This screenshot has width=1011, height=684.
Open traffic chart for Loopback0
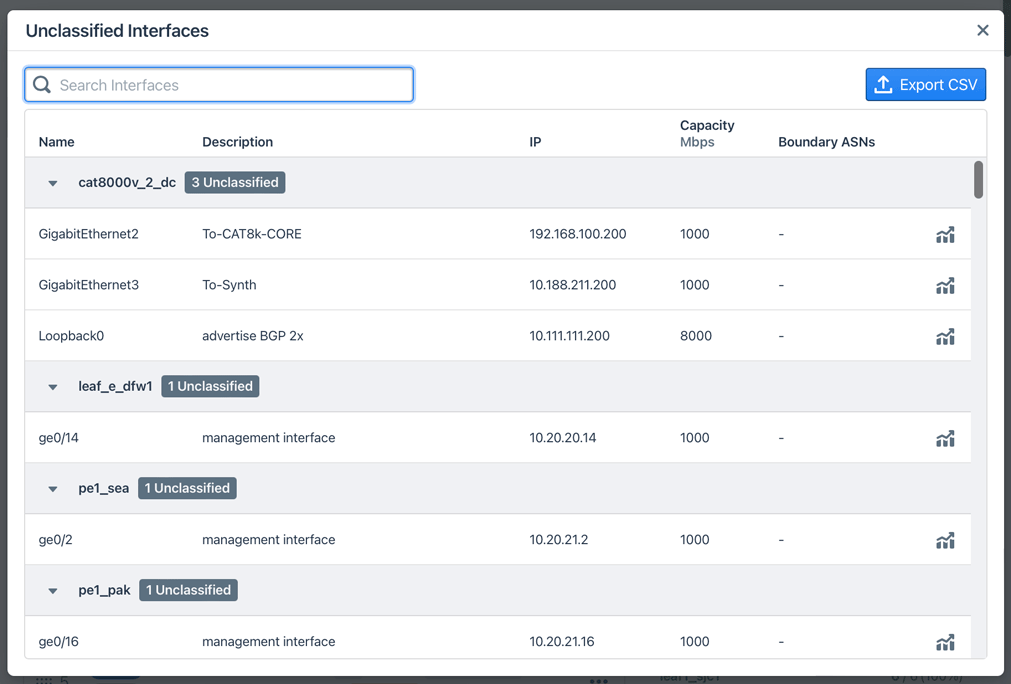tap(945, 336)
